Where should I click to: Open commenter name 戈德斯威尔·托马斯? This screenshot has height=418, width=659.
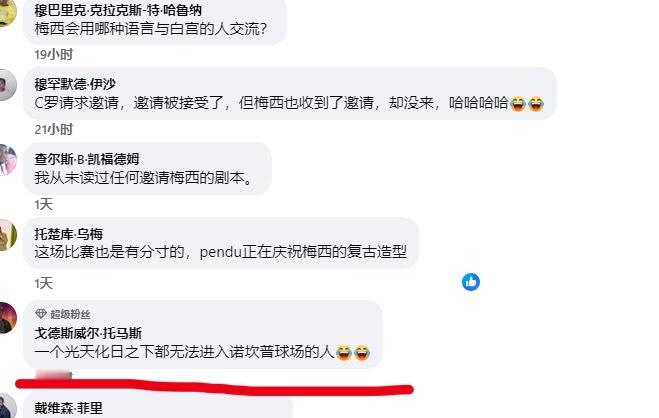click(88, 333)
